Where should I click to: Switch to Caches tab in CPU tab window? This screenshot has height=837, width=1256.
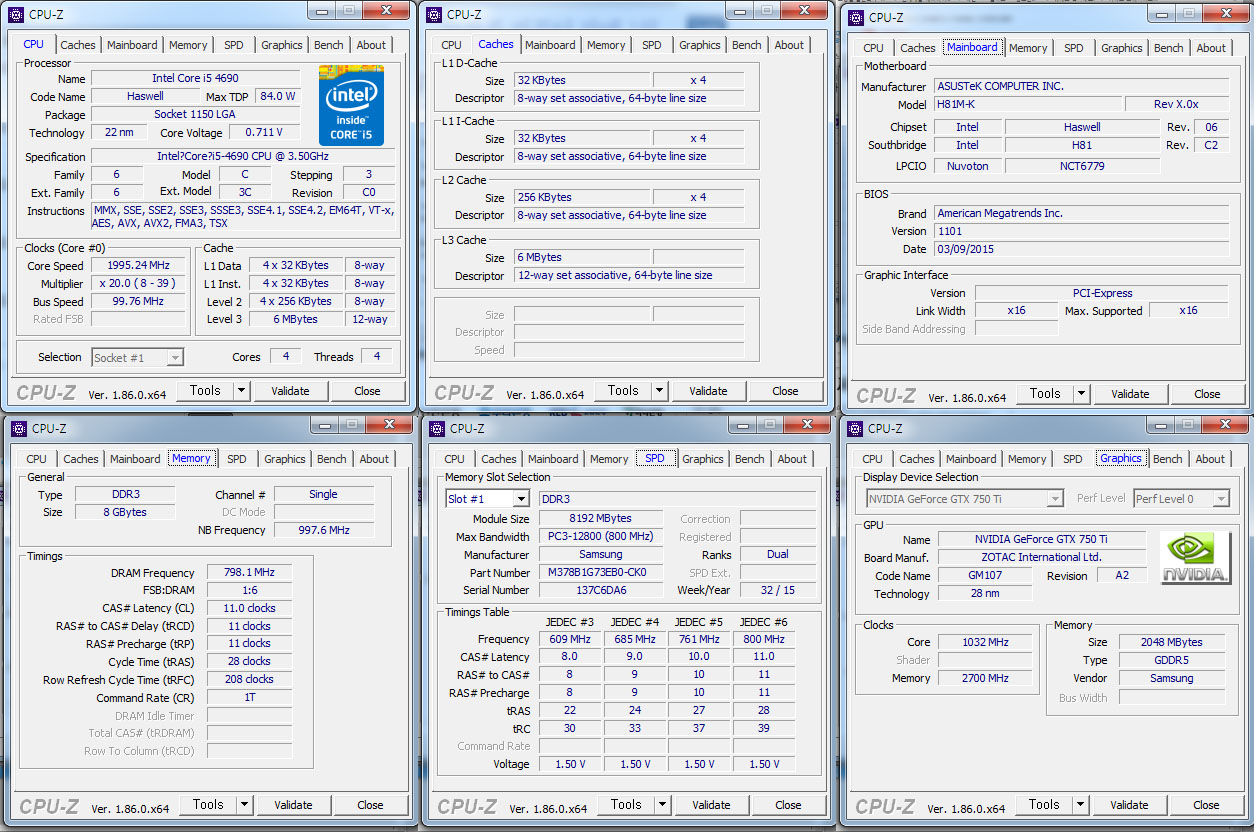(78, 45)
